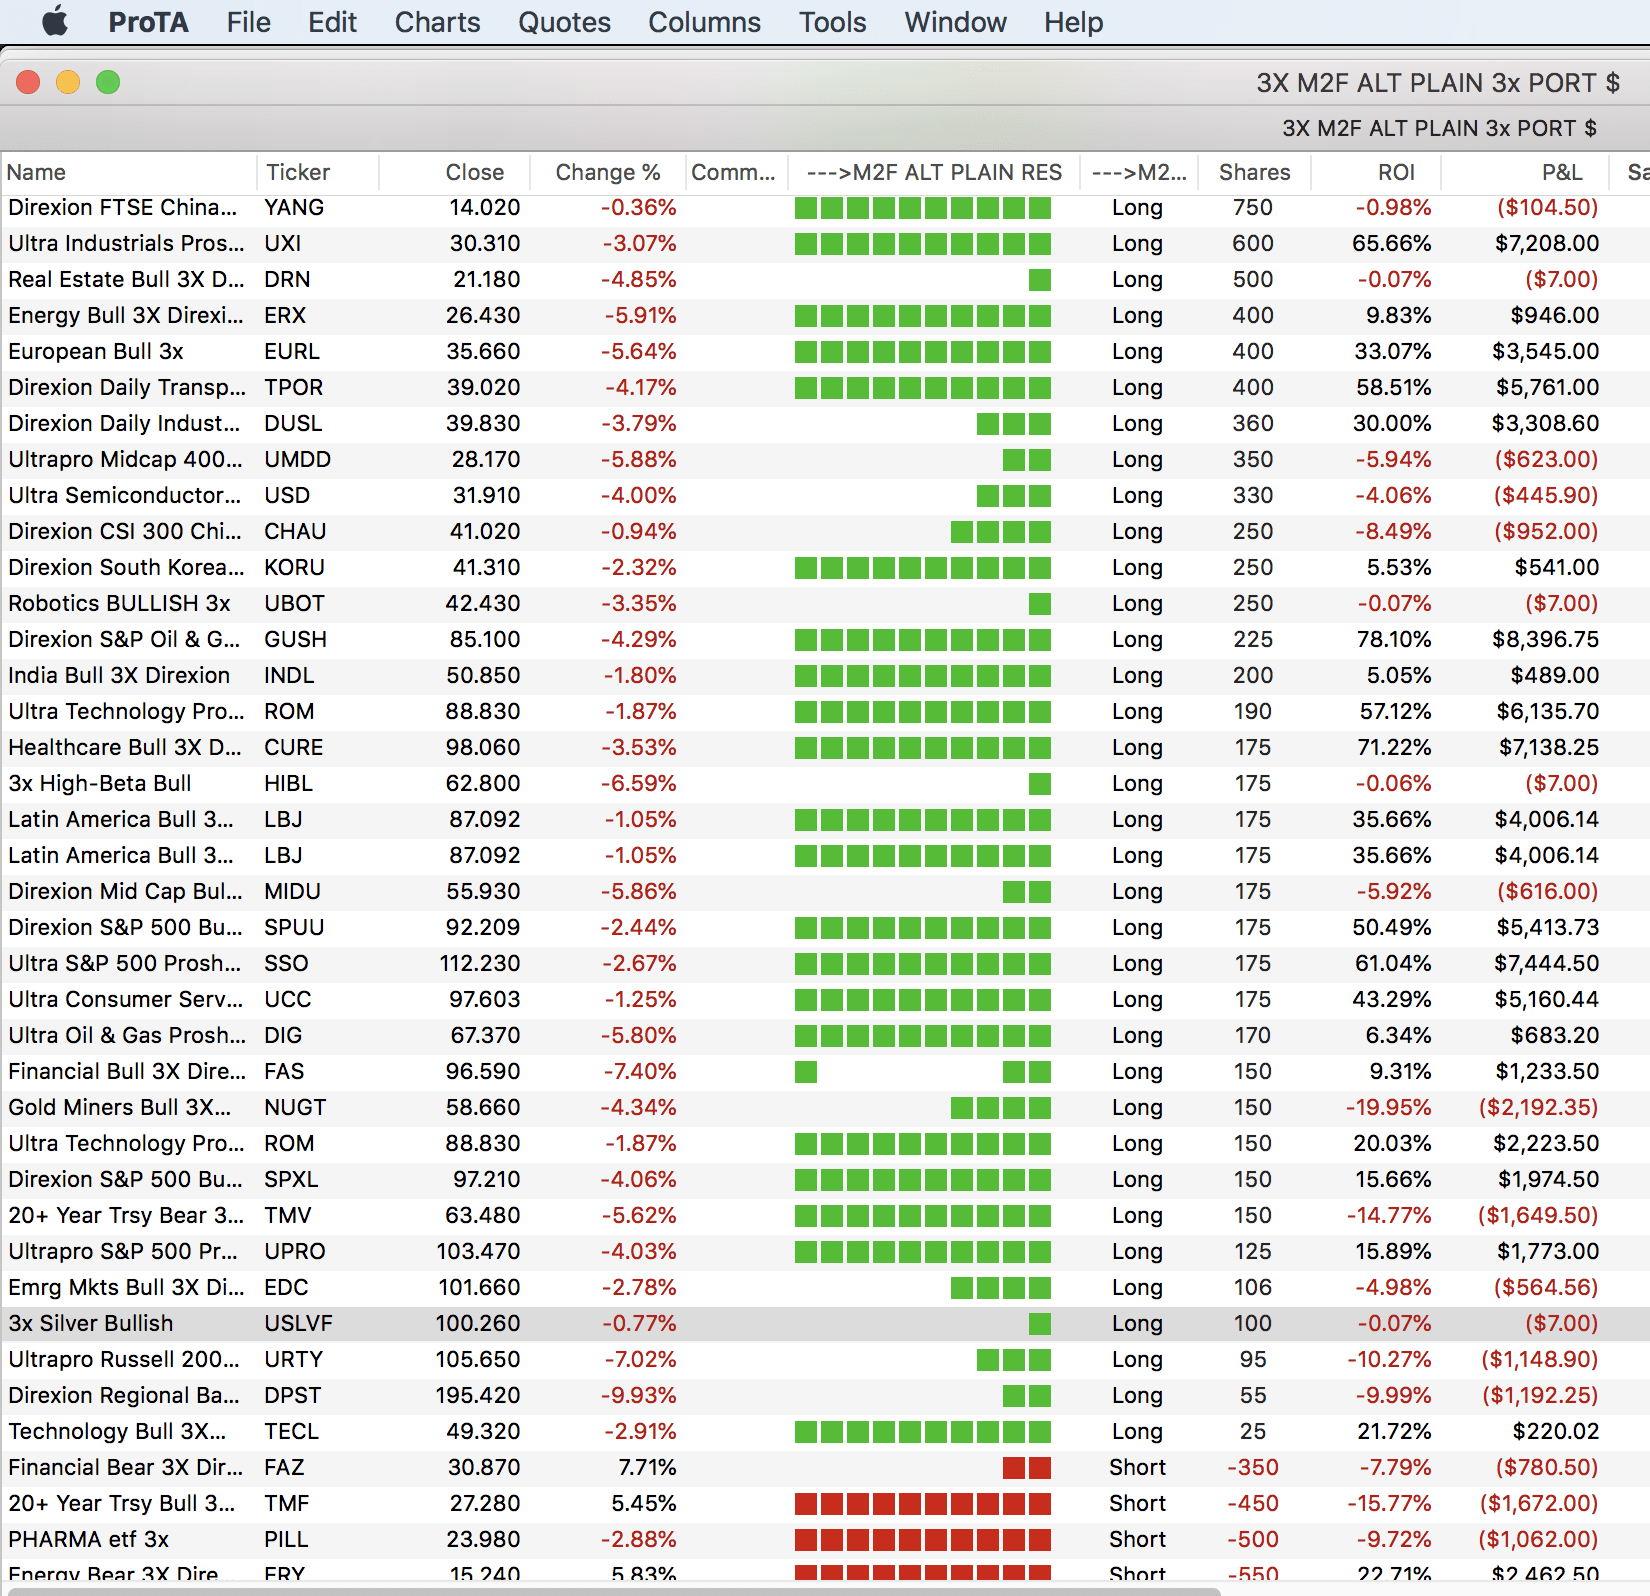Sort by the Ticker column header
The height and width of the screenshot is (1596, 1650).
298,172
